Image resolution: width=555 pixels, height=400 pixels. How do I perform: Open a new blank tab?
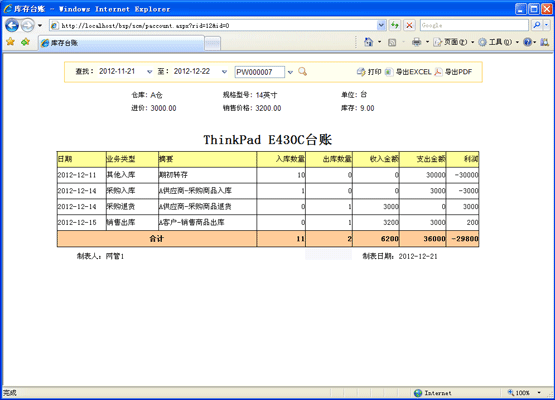click(x=213, y=44)
